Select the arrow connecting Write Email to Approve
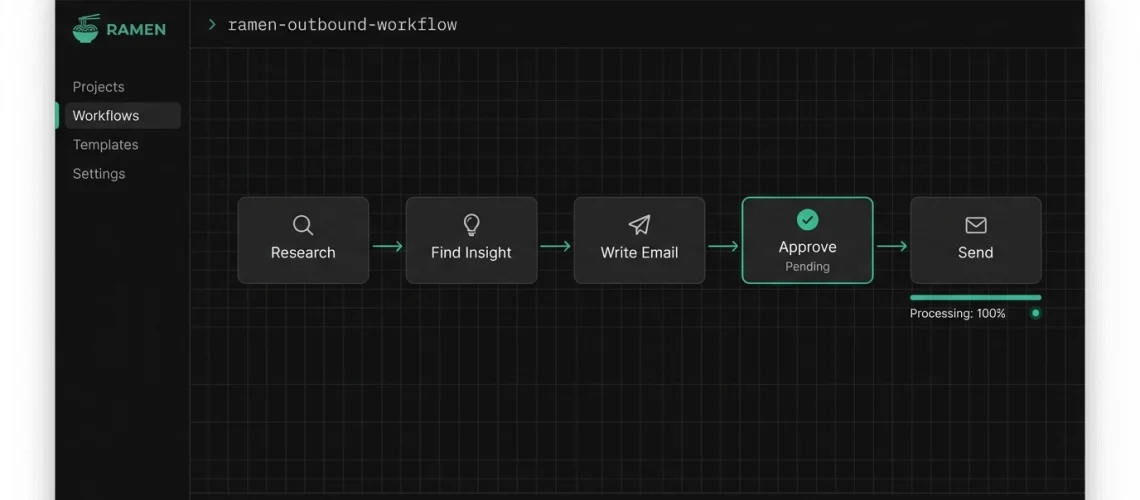Viewport: 1140px width, 500px height. [x=723, y=246]
